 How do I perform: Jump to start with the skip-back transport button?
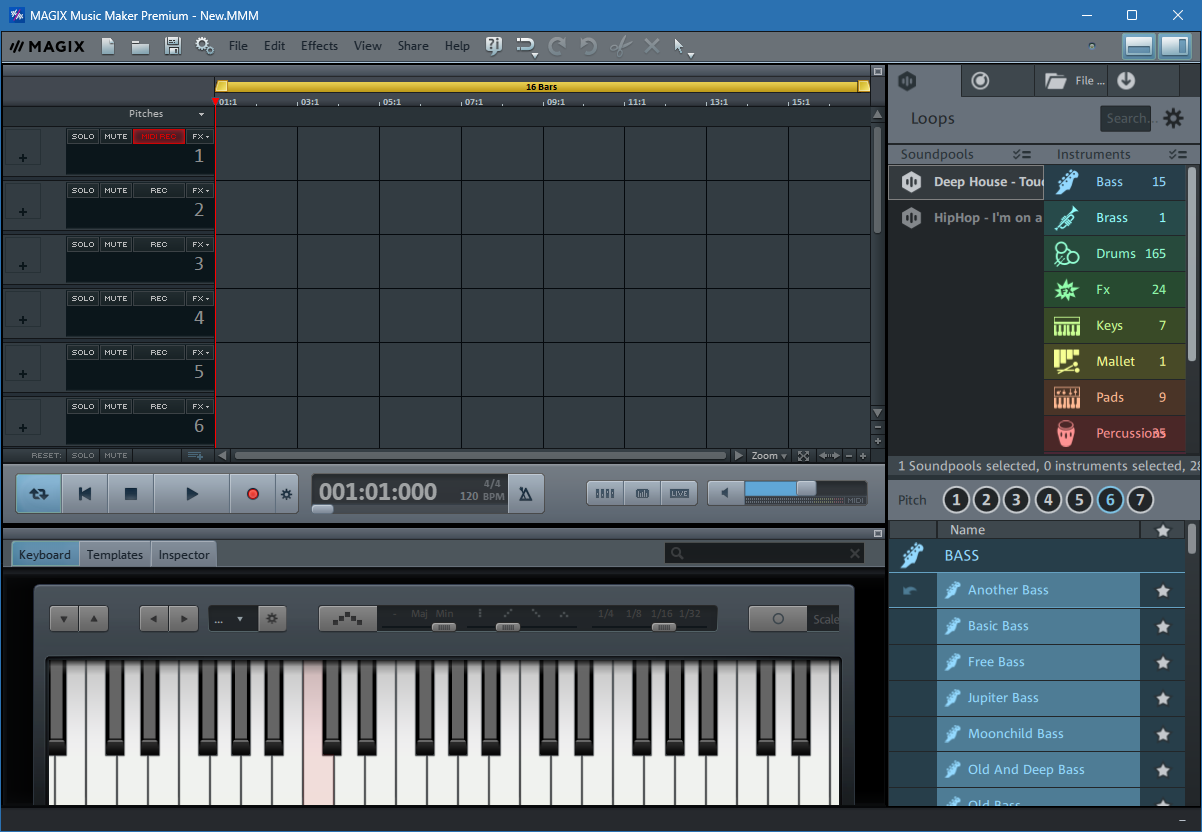(85, 494)
